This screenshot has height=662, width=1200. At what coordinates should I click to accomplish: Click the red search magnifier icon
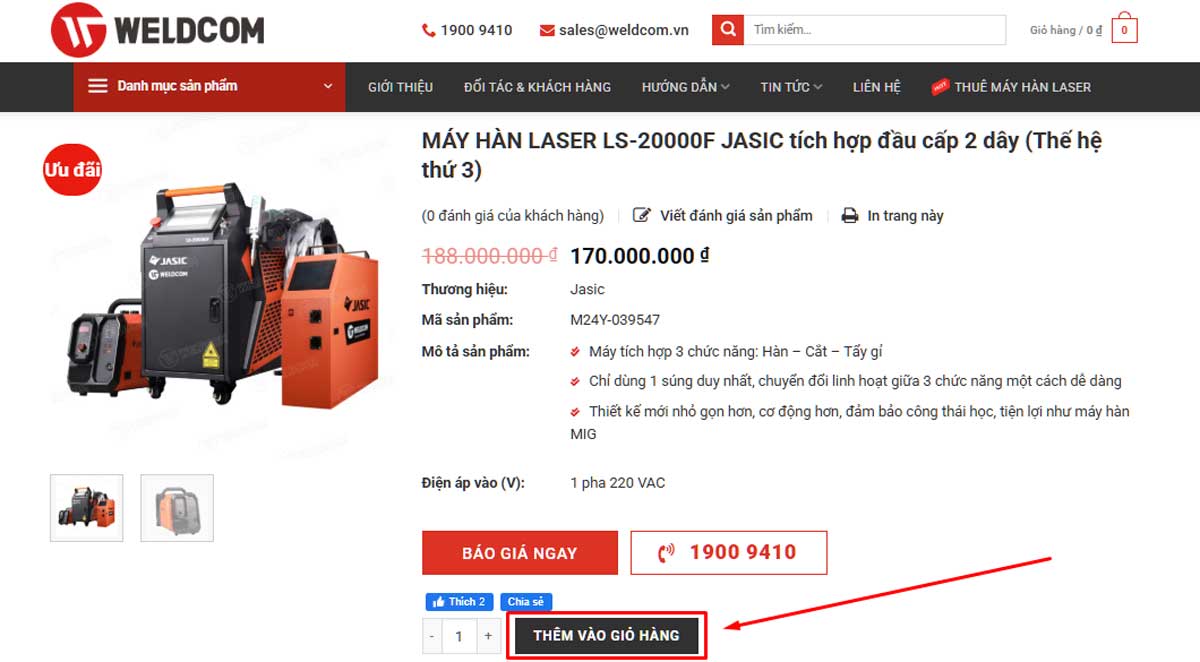pyautogui.click(x=728, y=30)
